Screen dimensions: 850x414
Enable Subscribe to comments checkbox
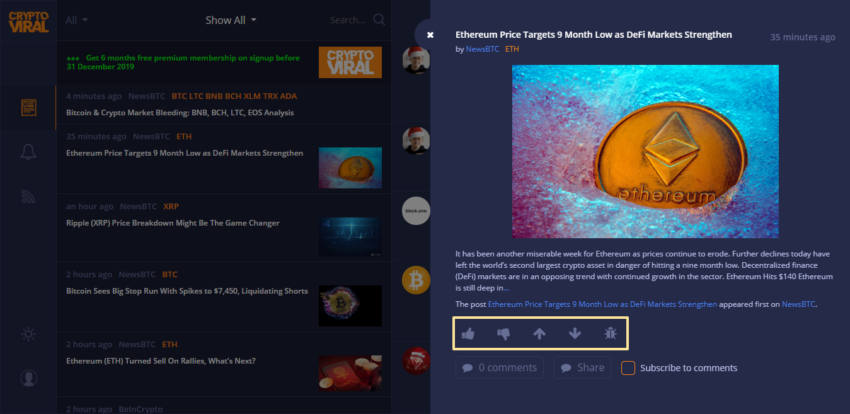628,368
